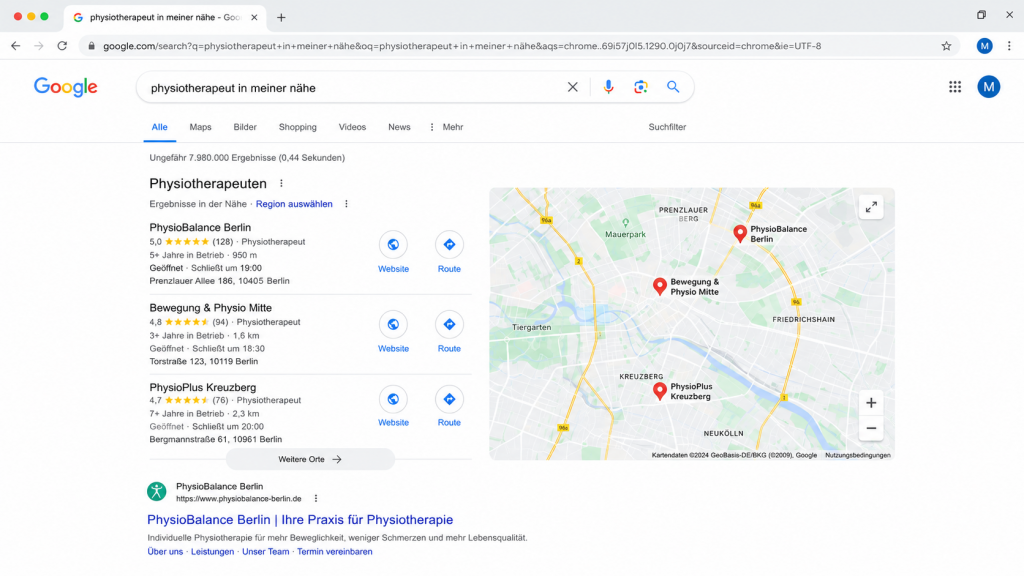The image size is (1024, 576).
Task: Open Google Lens image search
Action: [641, 87]
